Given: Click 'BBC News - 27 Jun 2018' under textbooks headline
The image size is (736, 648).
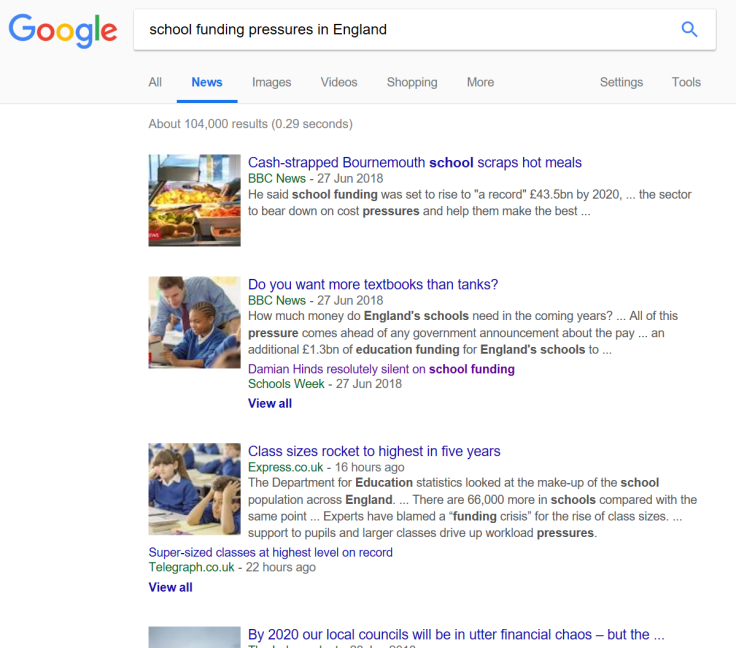Looking at the screenshot, I should 315,300.
